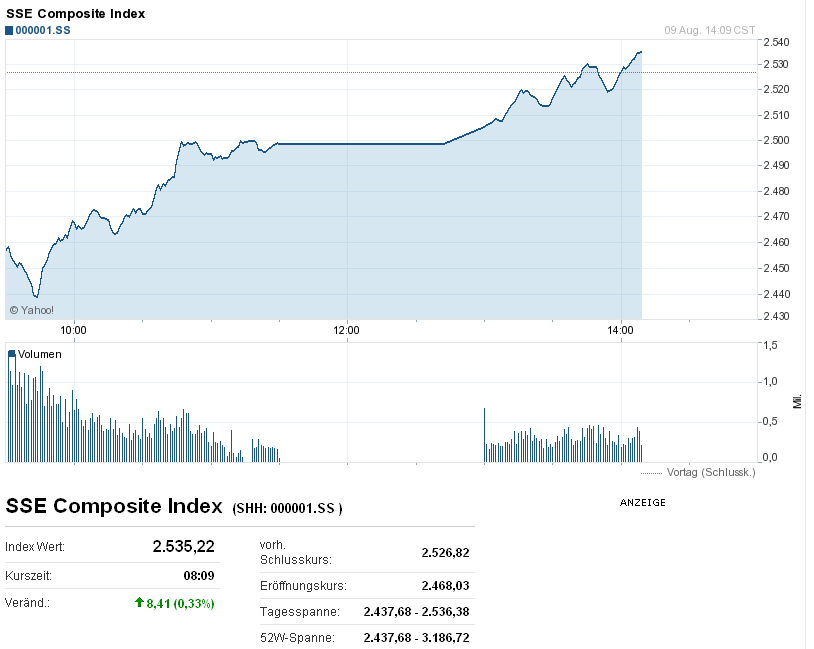
Task: Click the SSE Composite Index chart title
Action: tap(76, 13)
